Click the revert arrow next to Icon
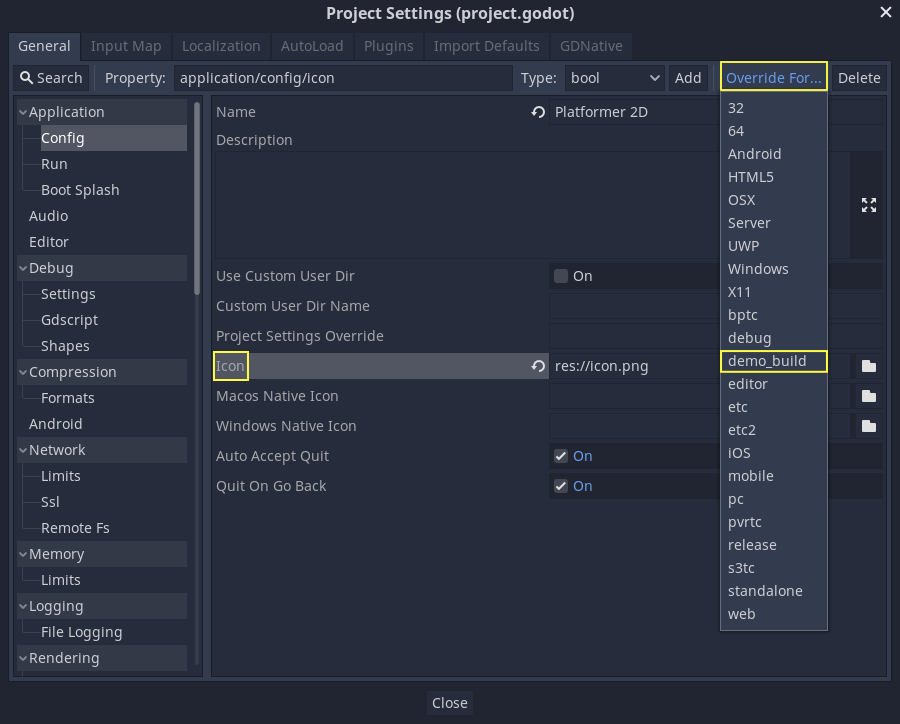Viewport: 900px width, 724px height. click(x=538, y=367)
